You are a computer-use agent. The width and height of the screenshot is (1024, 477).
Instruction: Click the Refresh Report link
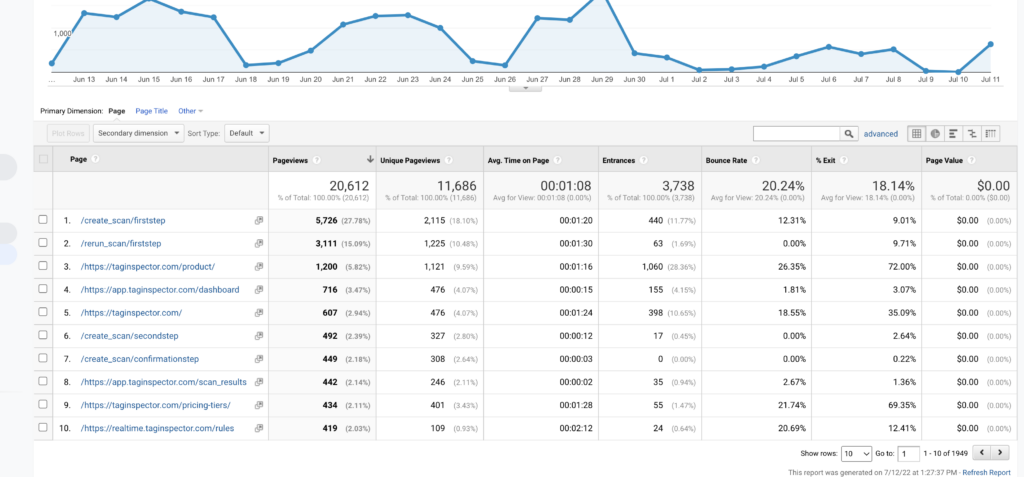(986, 472)
